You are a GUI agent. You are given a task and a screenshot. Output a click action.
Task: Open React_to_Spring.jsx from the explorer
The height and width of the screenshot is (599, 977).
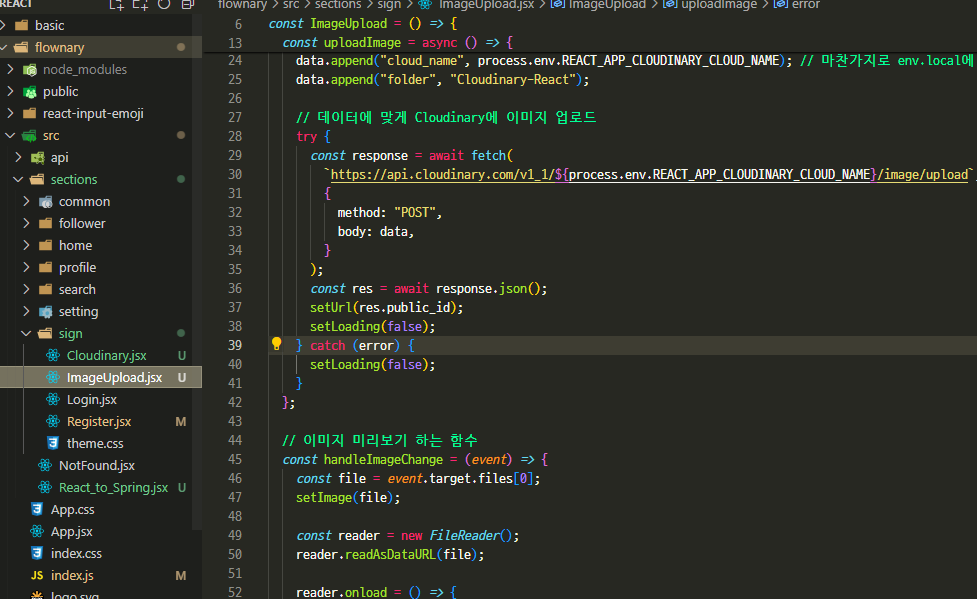click(x=113, y=487)
